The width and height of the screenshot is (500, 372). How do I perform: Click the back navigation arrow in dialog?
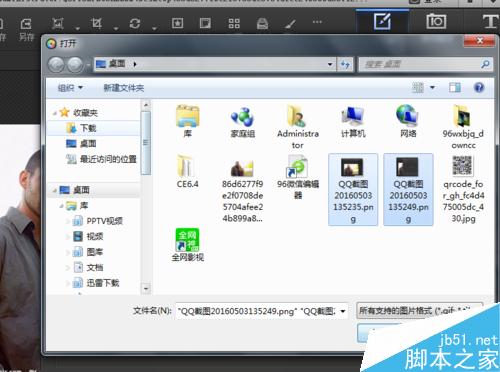click(x=56, y=65)
